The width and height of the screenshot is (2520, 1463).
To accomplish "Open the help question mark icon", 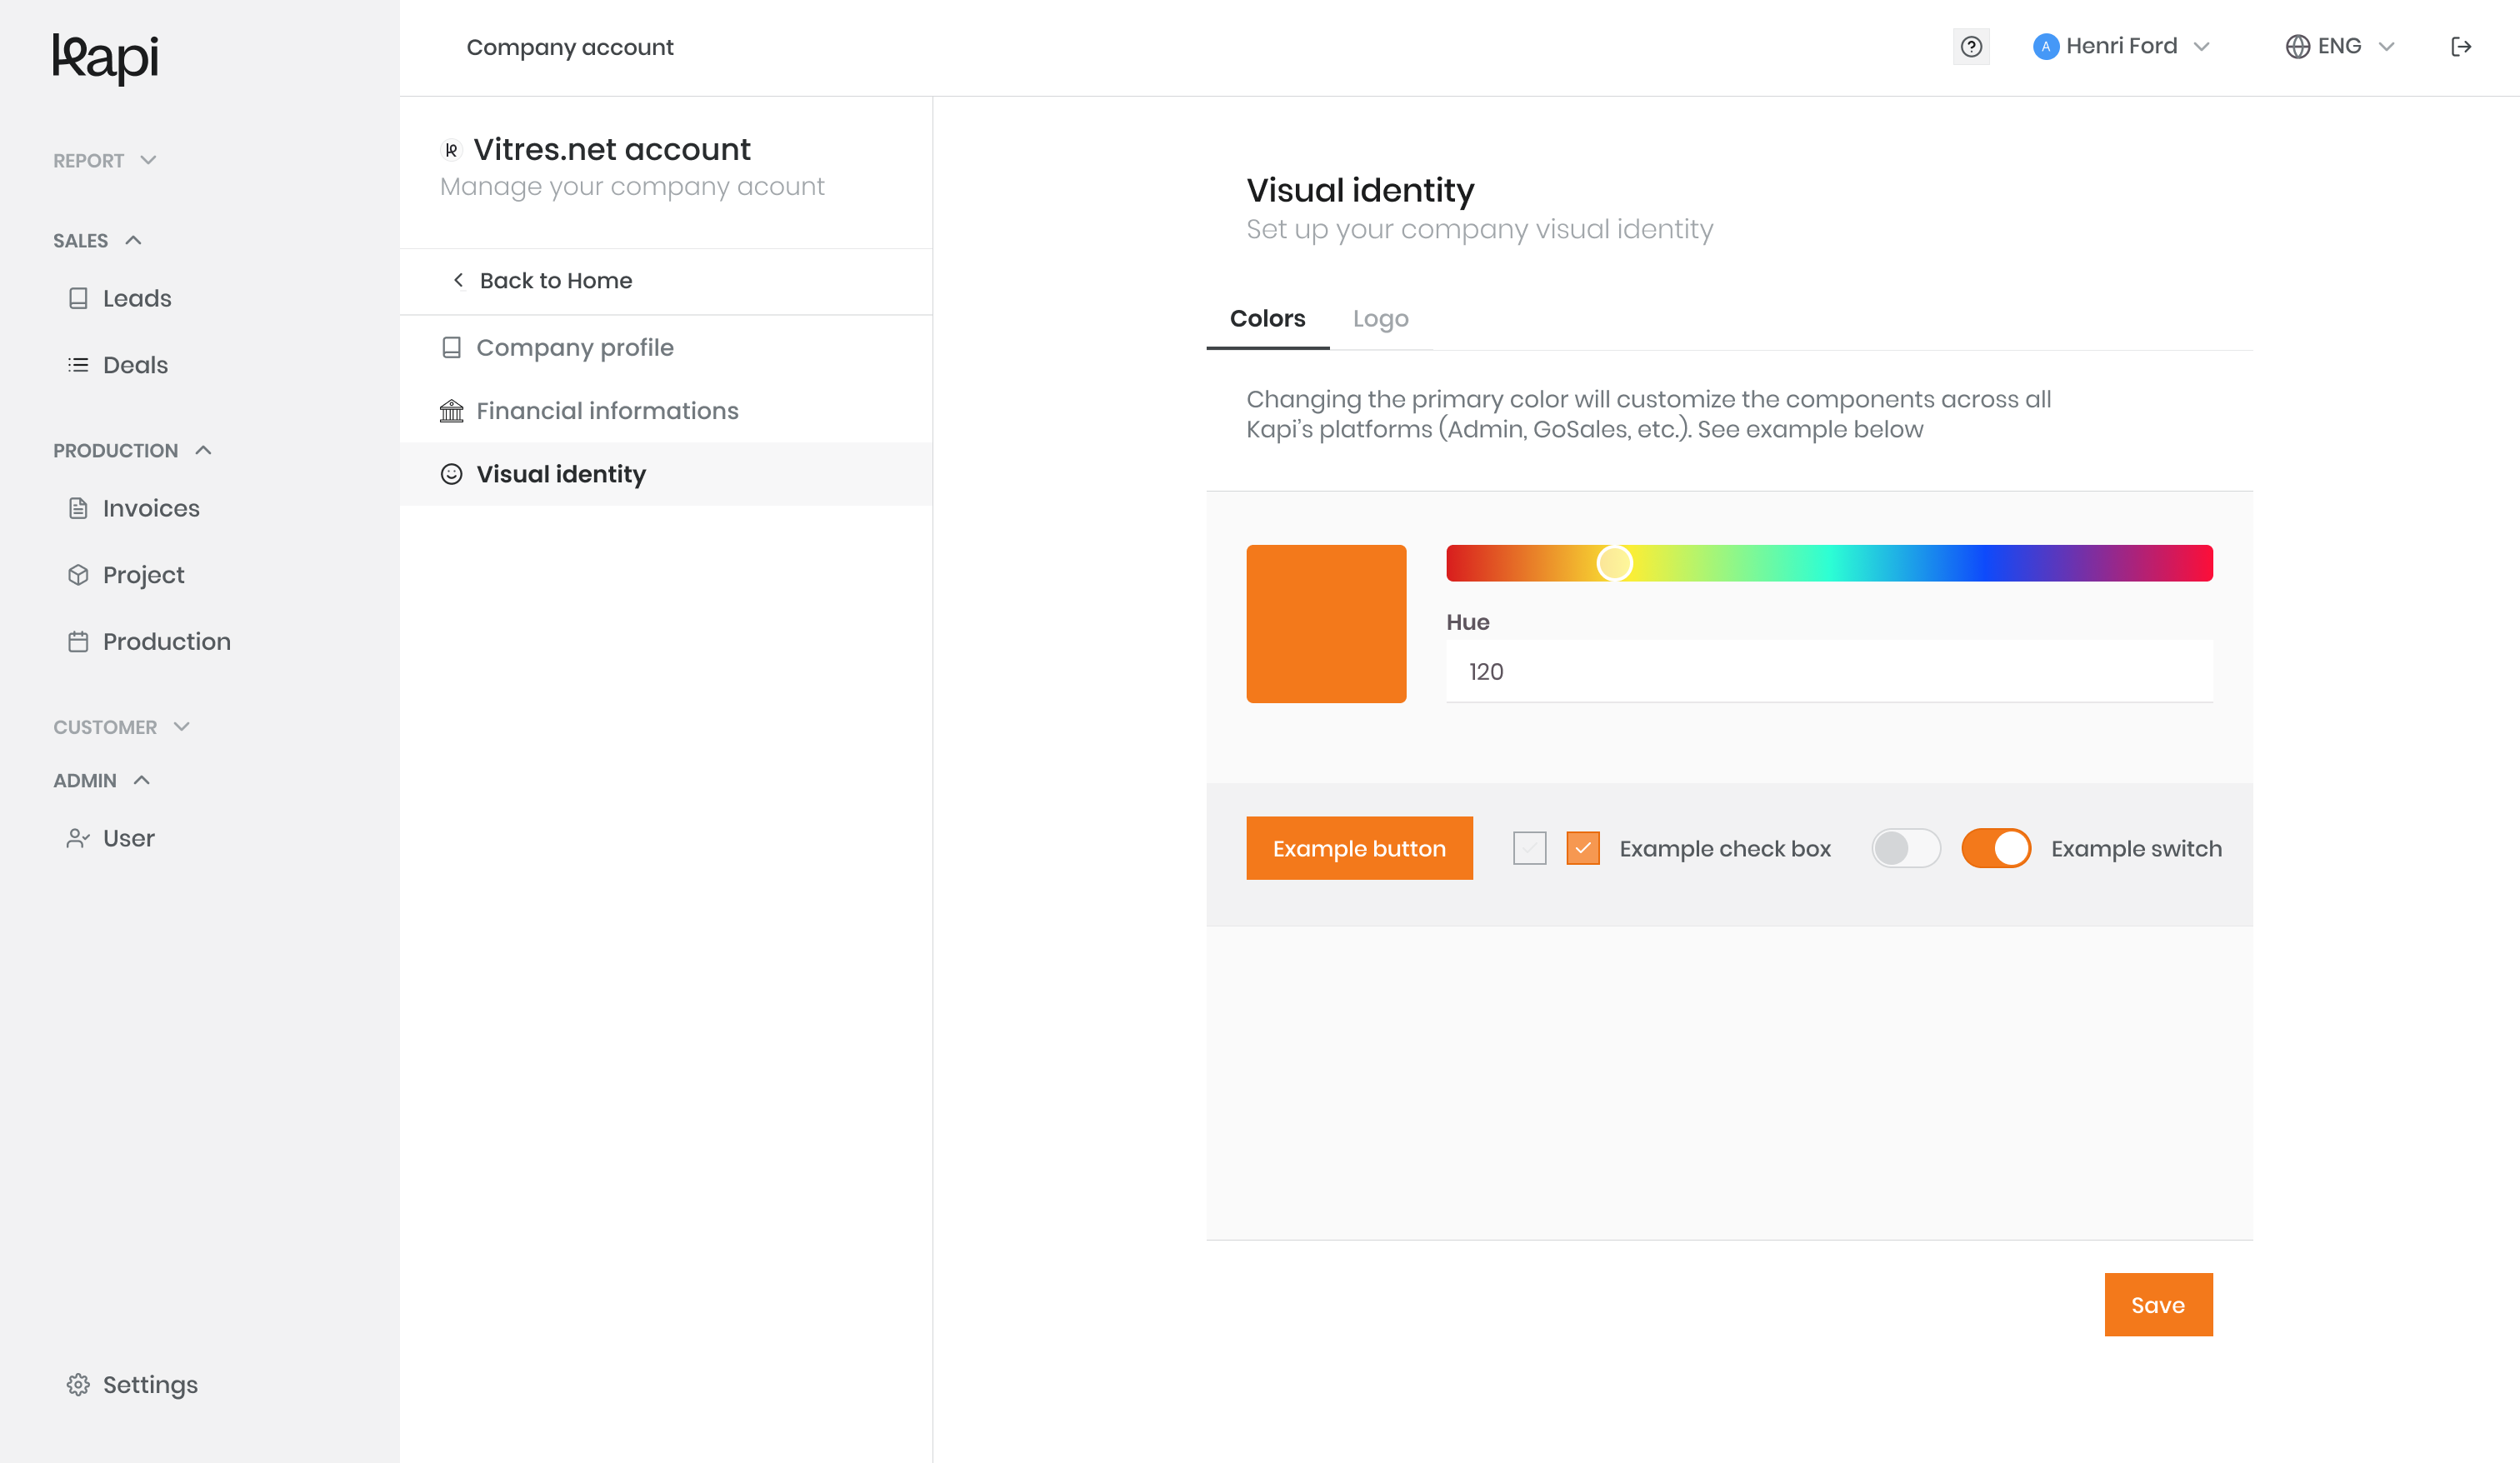I will [x=1971, y=47].
